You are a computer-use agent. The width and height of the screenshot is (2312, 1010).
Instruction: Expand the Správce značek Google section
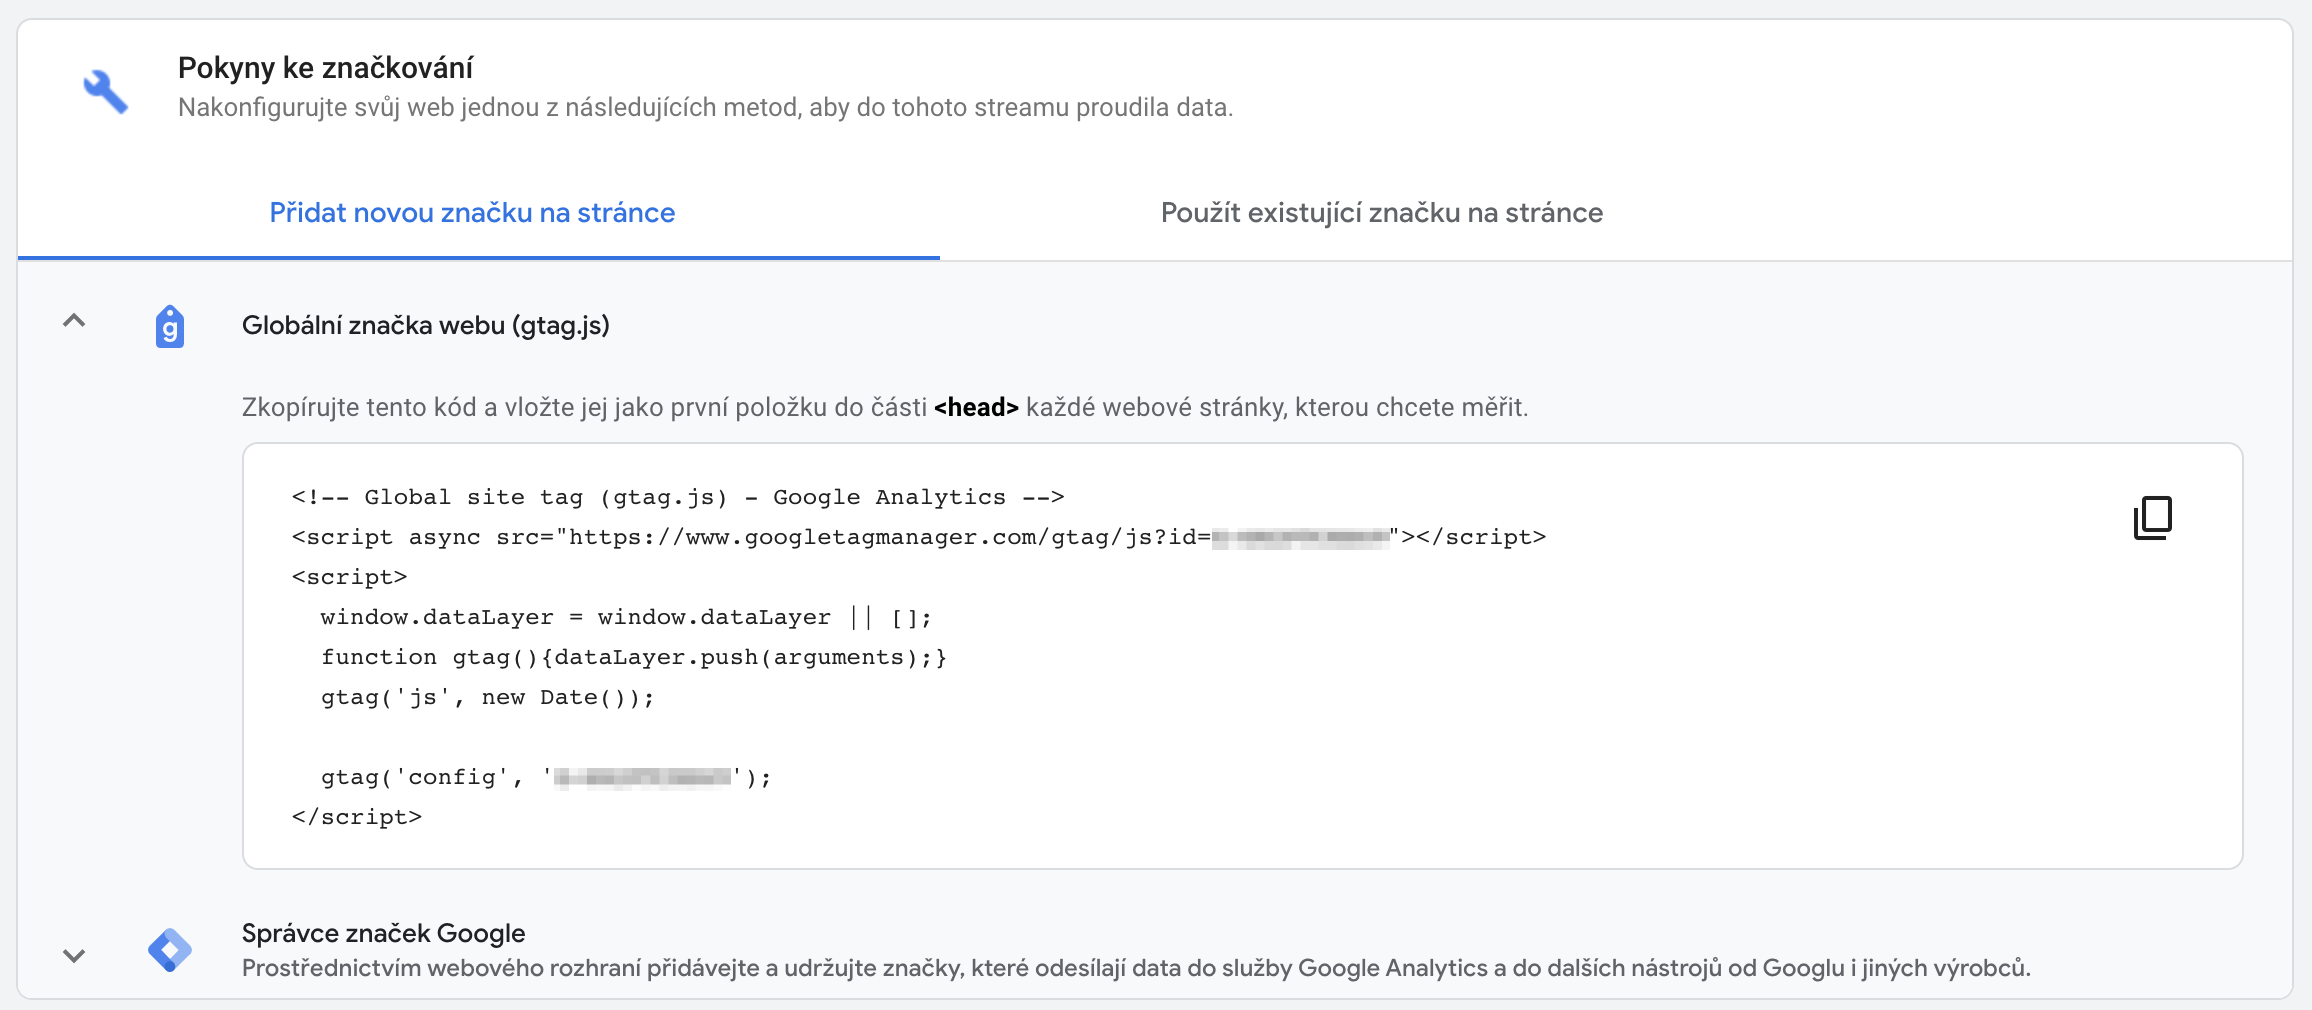pos(74,955)
